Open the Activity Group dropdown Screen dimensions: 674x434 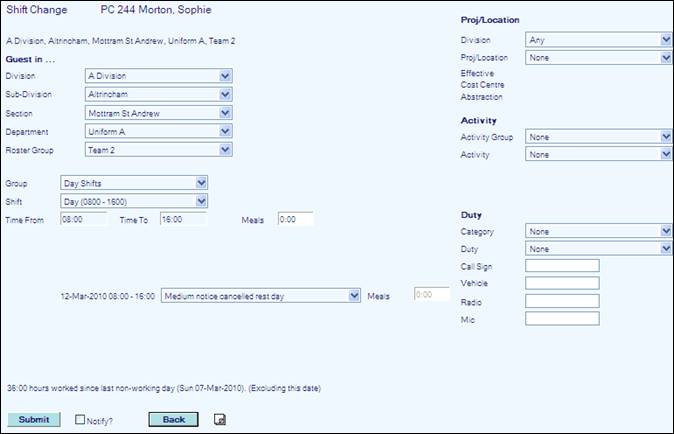pyautogui.click(x=598, y=137)
